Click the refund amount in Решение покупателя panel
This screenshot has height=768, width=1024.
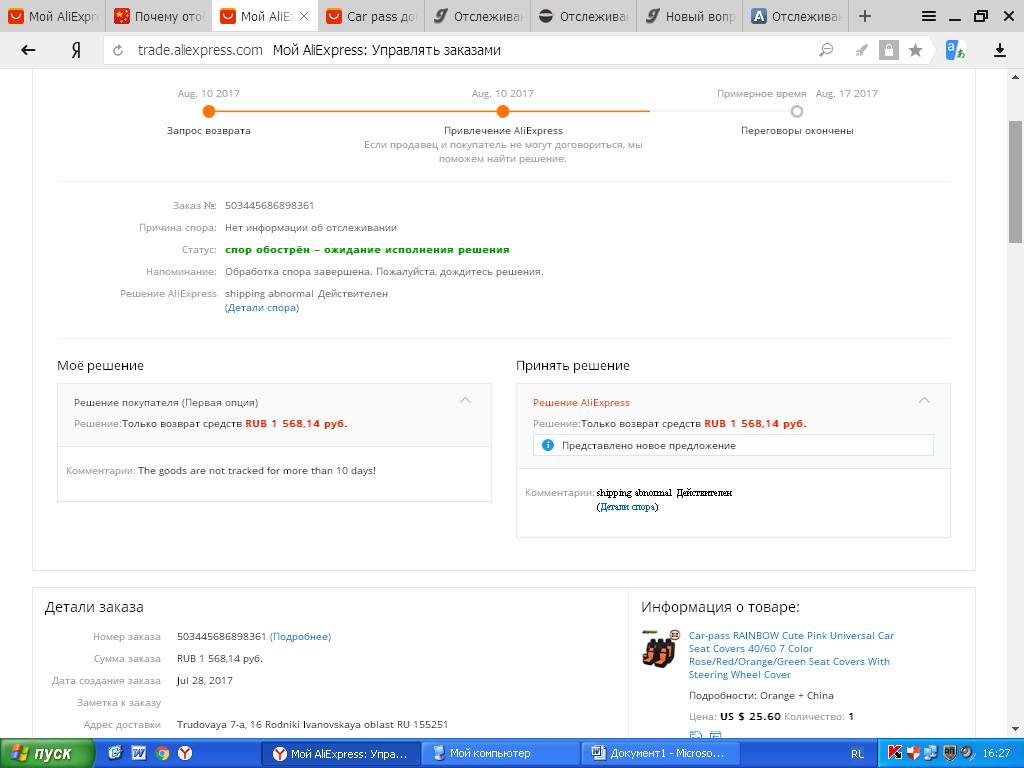[296, 424]
